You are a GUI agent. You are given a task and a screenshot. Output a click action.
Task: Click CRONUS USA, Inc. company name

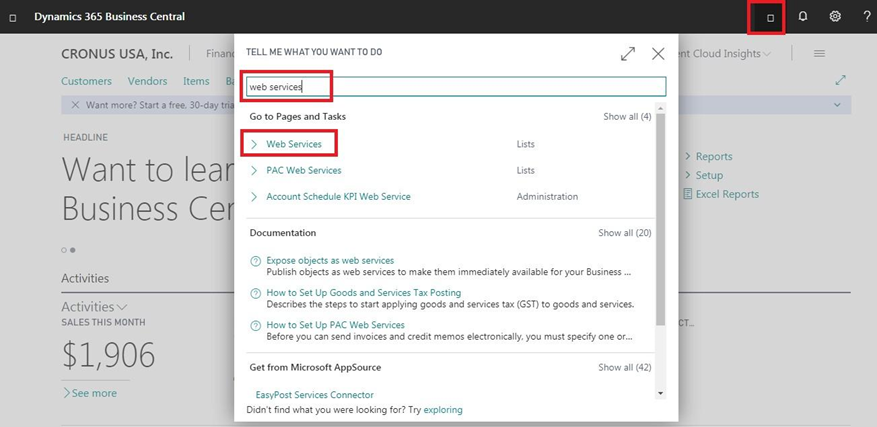click(117, 54)
